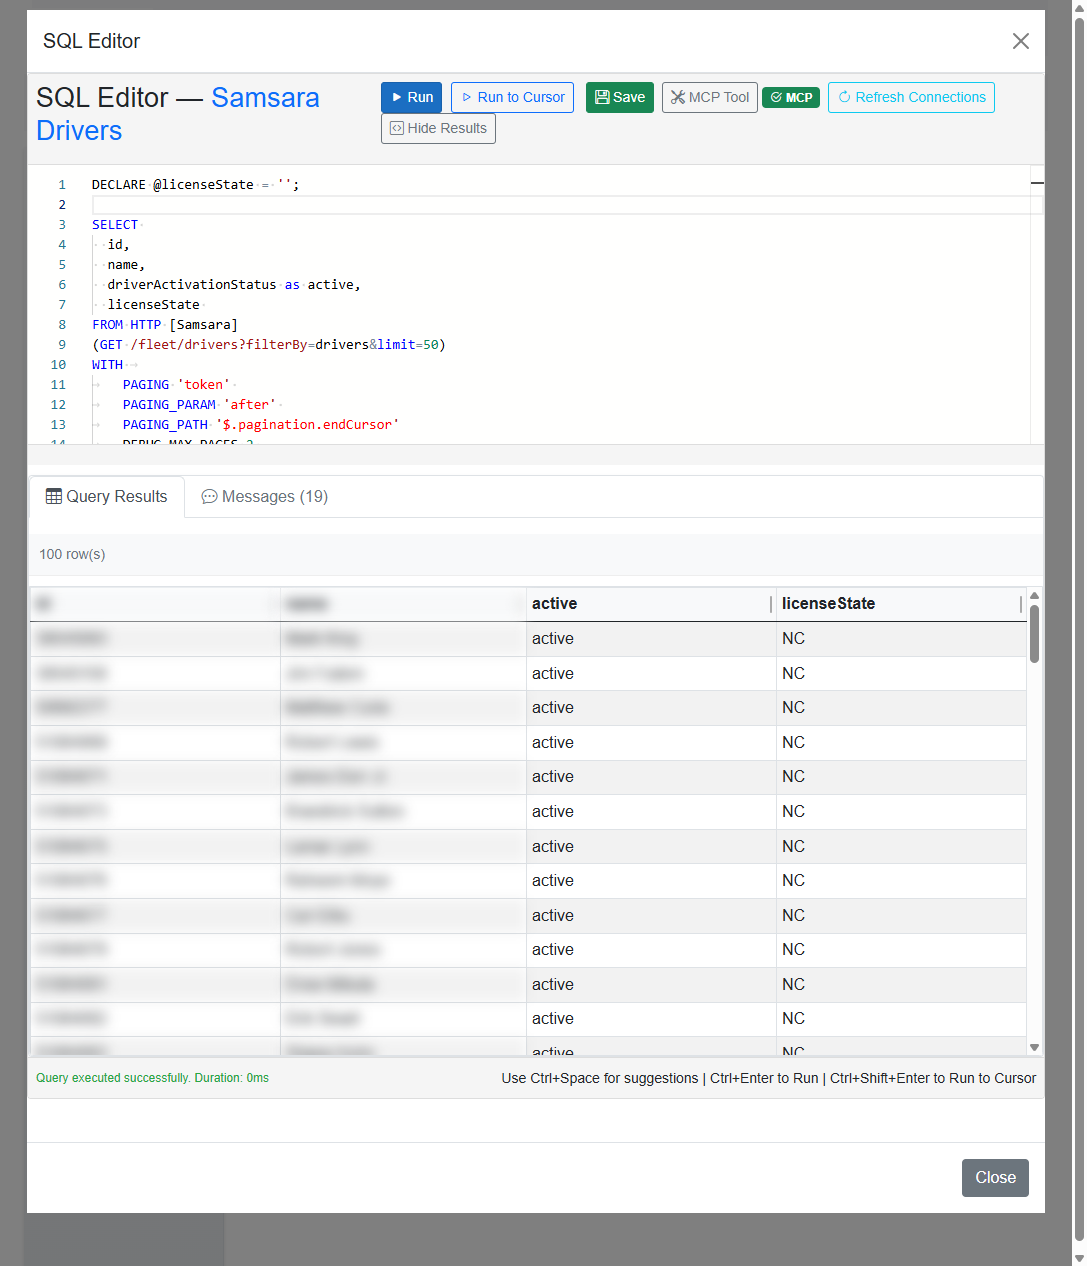
Task: Click the MCP Tool wrench icon
Action: point(678,97)
